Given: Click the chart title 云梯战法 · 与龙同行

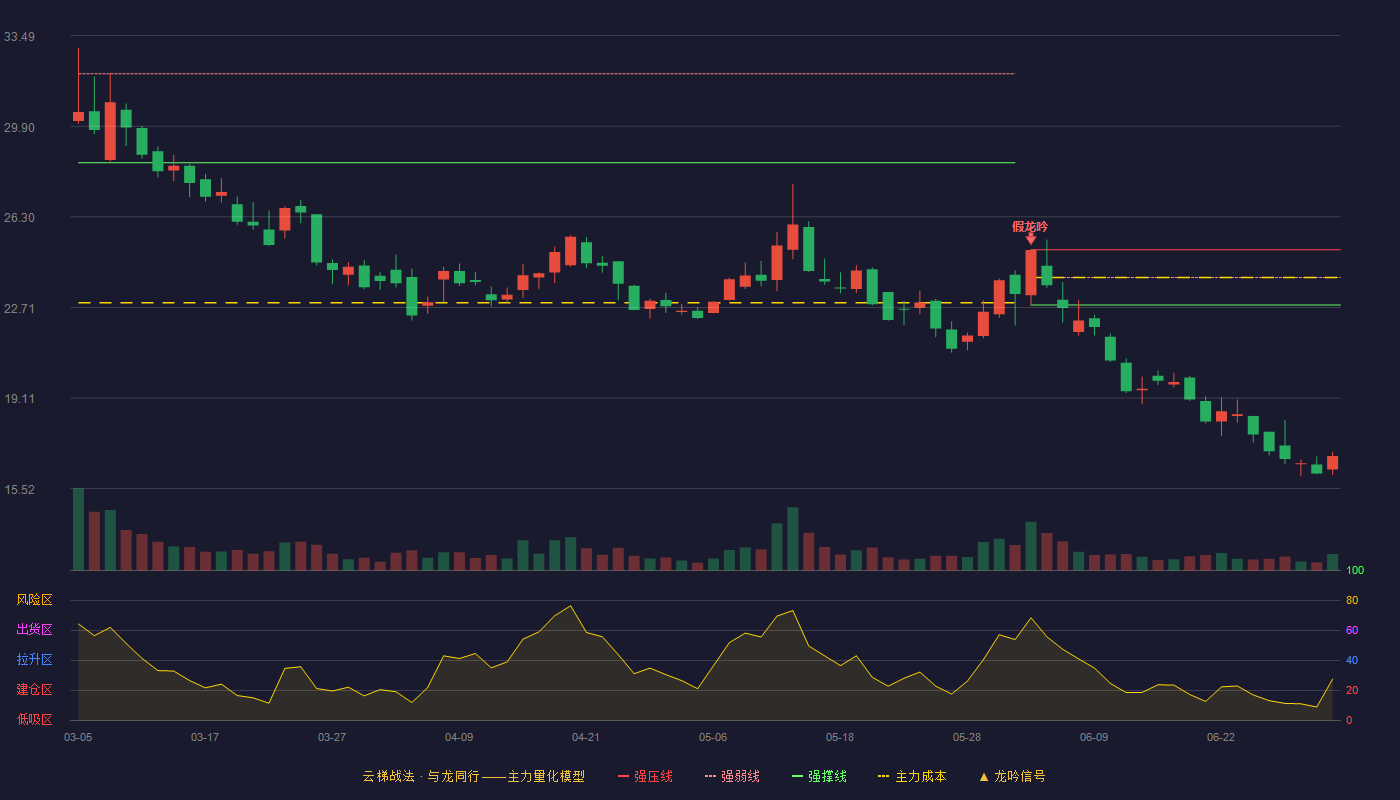Looking at the screenshot, I should 421,776.
